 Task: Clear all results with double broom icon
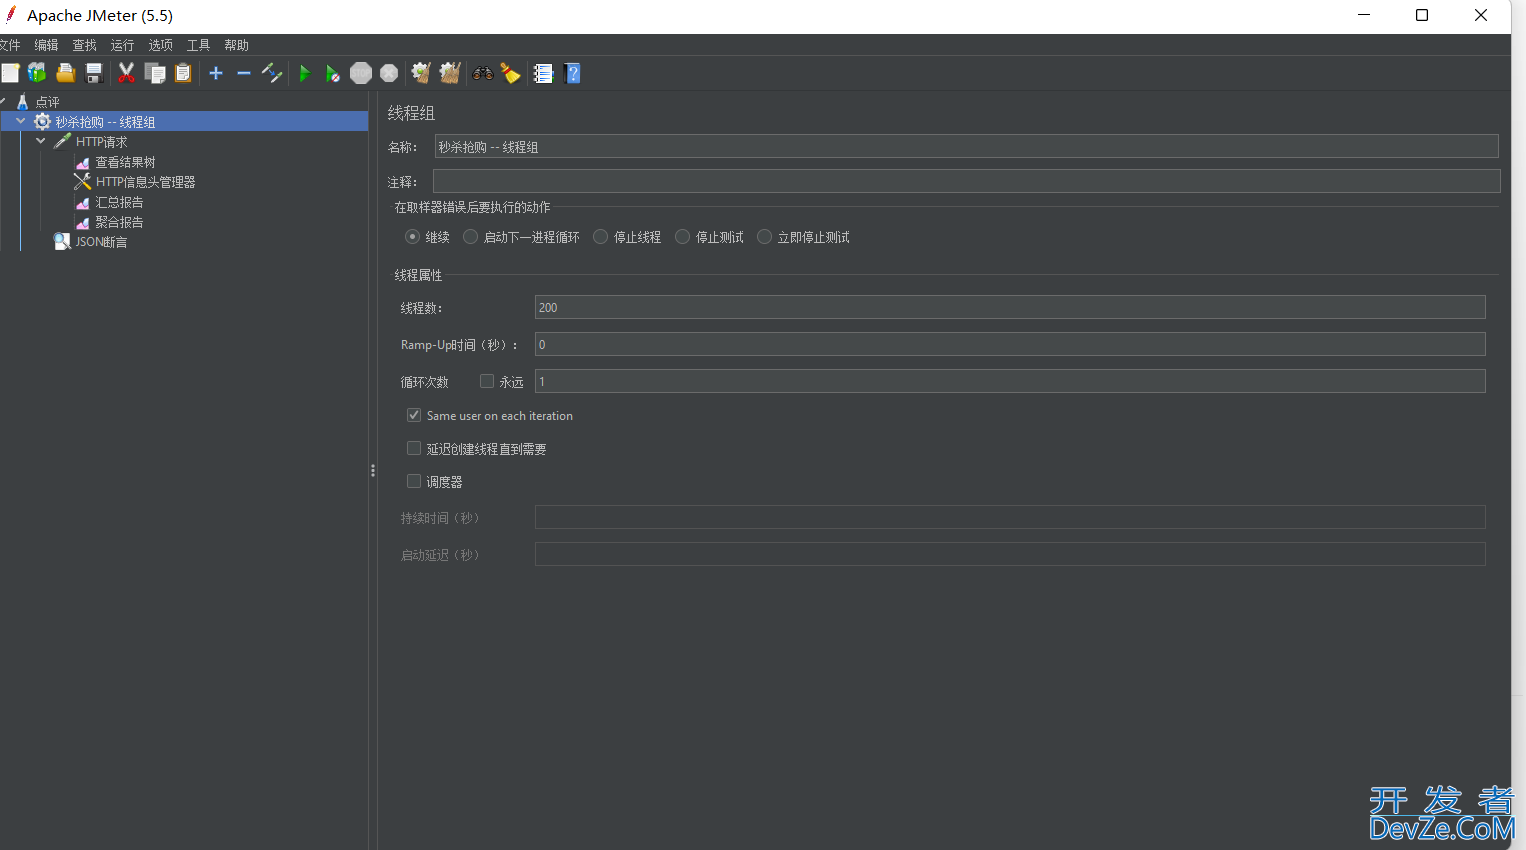point(450,73)
